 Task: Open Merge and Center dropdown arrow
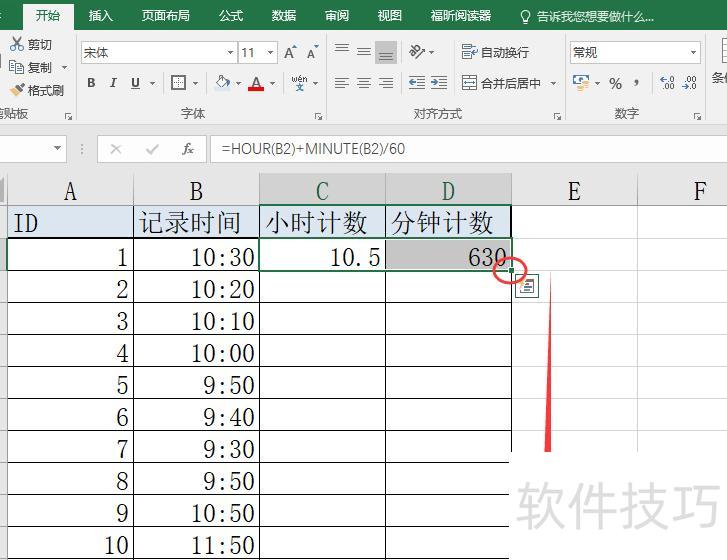[x=553, y=83]
